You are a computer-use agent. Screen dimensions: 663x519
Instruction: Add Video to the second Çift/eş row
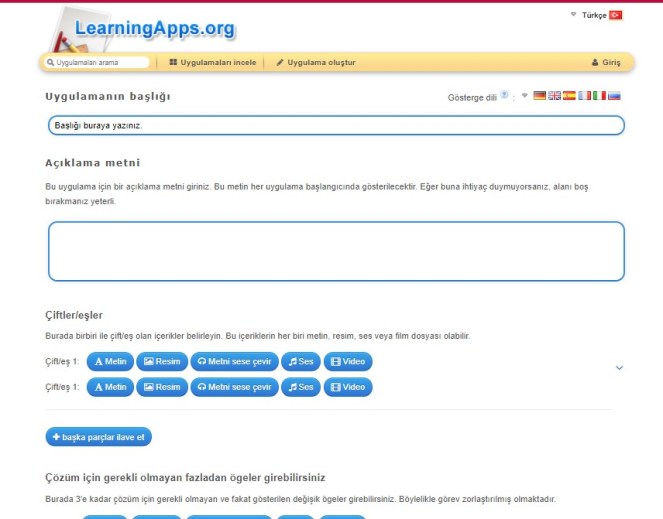[x=347, y=387]
